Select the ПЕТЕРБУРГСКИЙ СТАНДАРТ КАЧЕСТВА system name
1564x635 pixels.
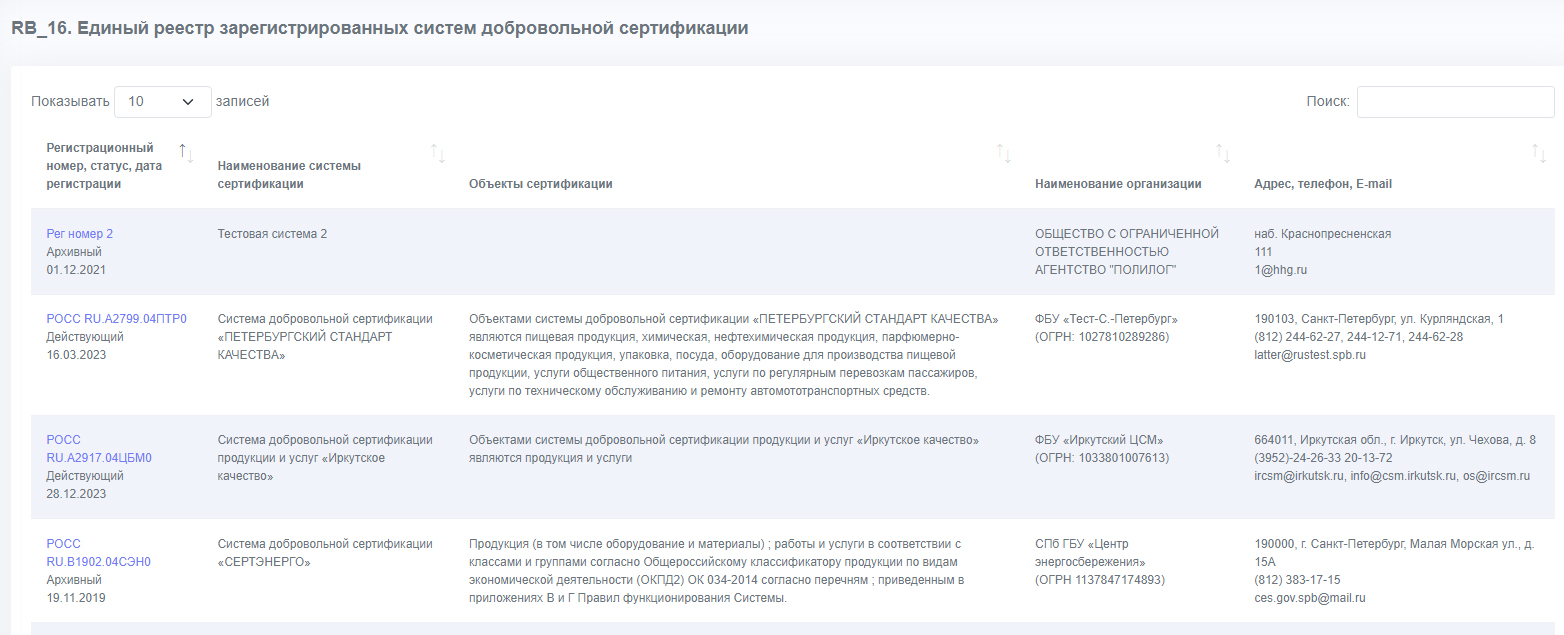pyautogui.click(x=325, y=337)
